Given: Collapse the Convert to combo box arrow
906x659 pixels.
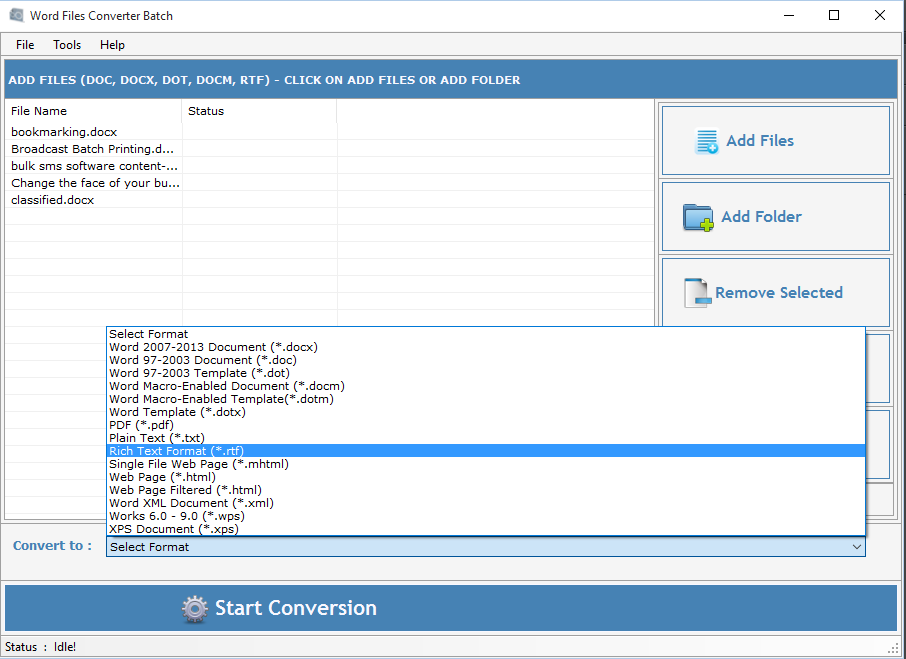Looking at the screenshot, I should [856, 547].
